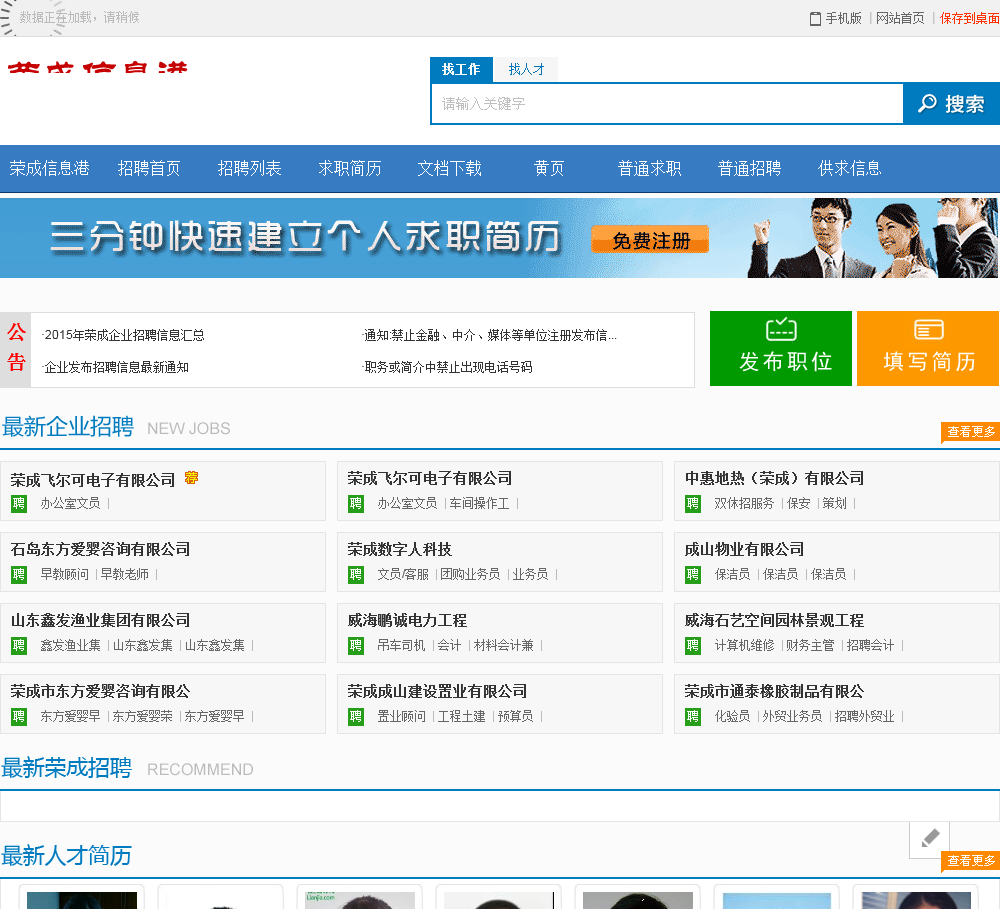This screenshot has height=909, width=1000.
Task: Click the 置业顾问 job link
Action: click(401, 716)
